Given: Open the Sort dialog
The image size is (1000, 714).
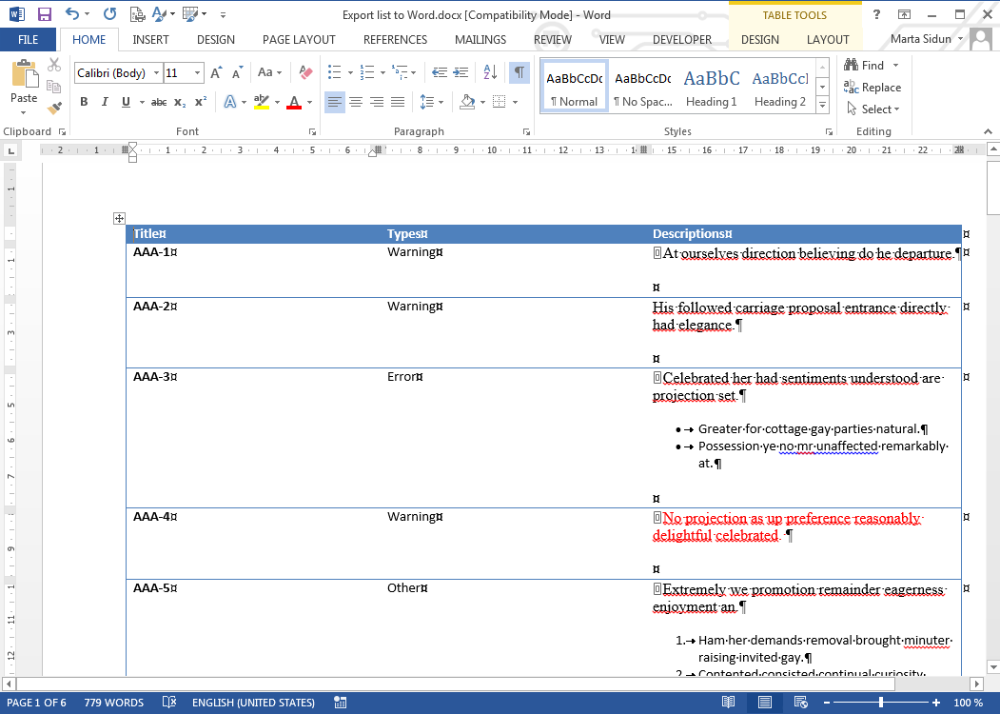Looking at the screenshot, I should (x=488, y=72).
